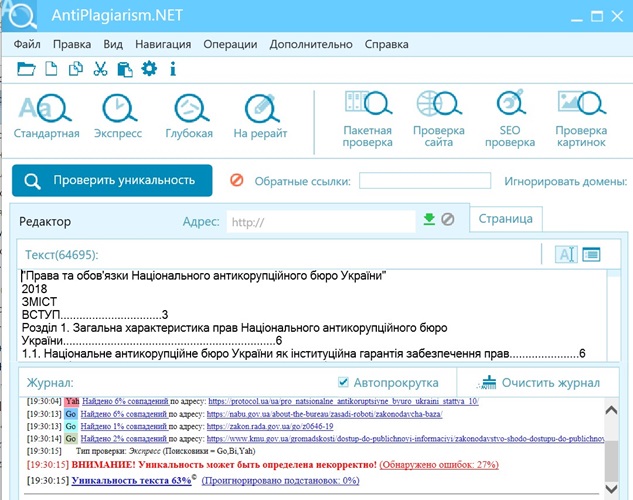The height and width of the screenshot is (500, 633).
Task: Open the Дополнительно menu
Action: coord(311,44)
